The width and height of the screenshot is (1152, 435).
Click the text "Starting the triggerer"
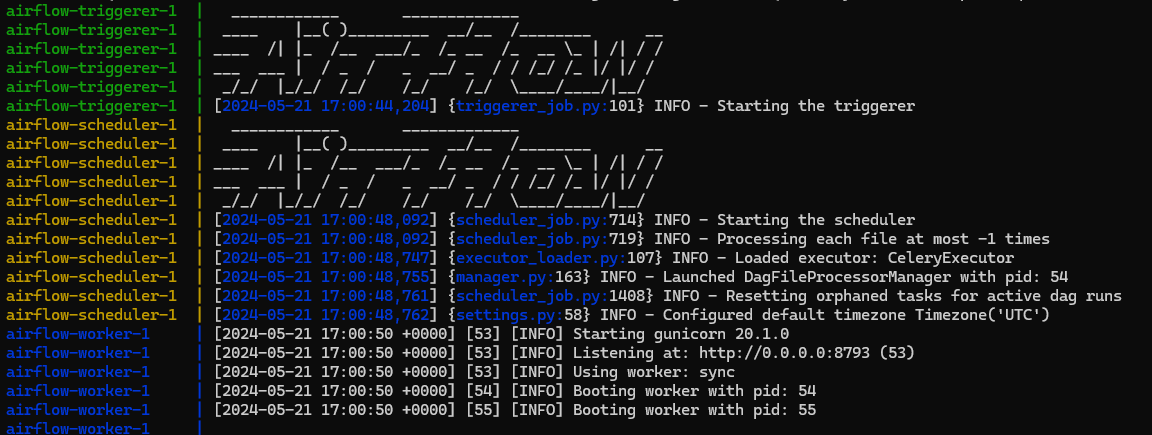pyautogui.click(x=816, y=107)
